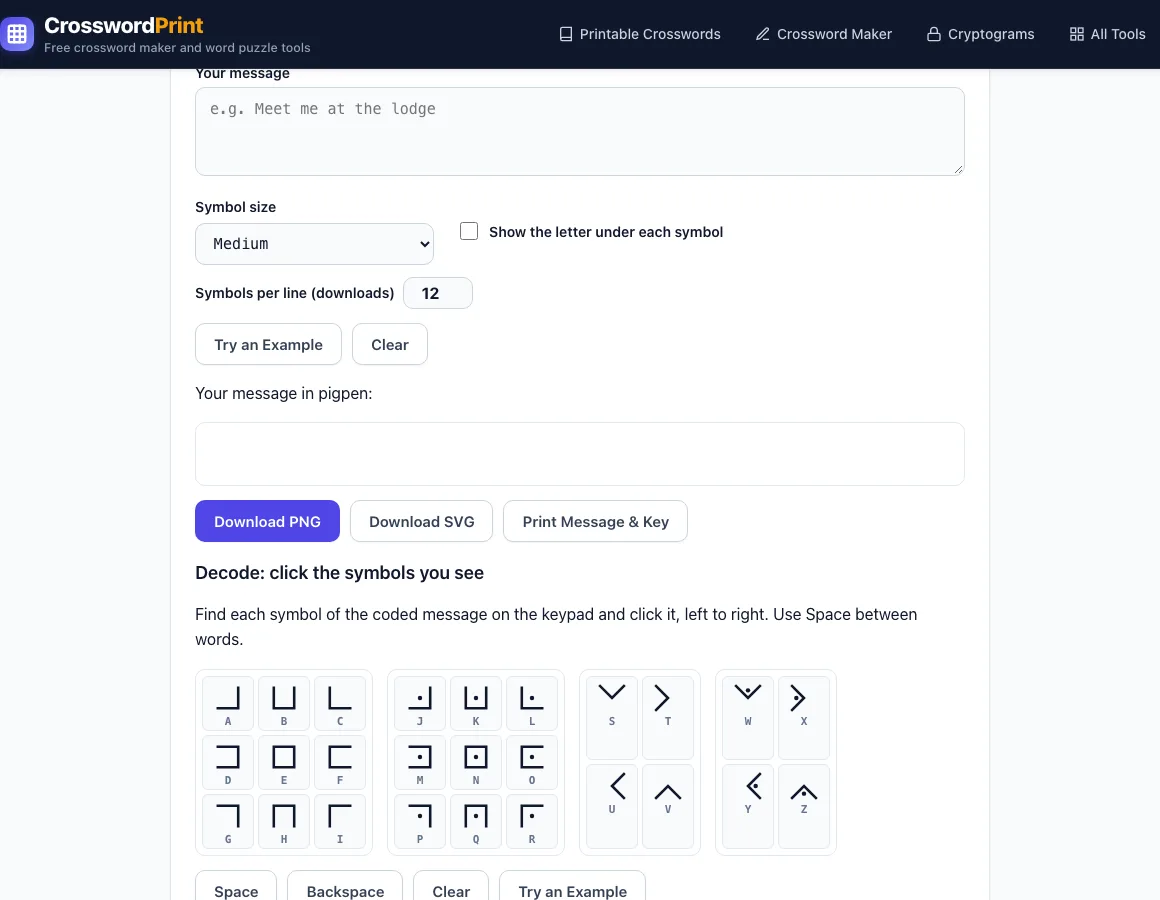Click the dotted square symbol N

(x=476, y=762)
